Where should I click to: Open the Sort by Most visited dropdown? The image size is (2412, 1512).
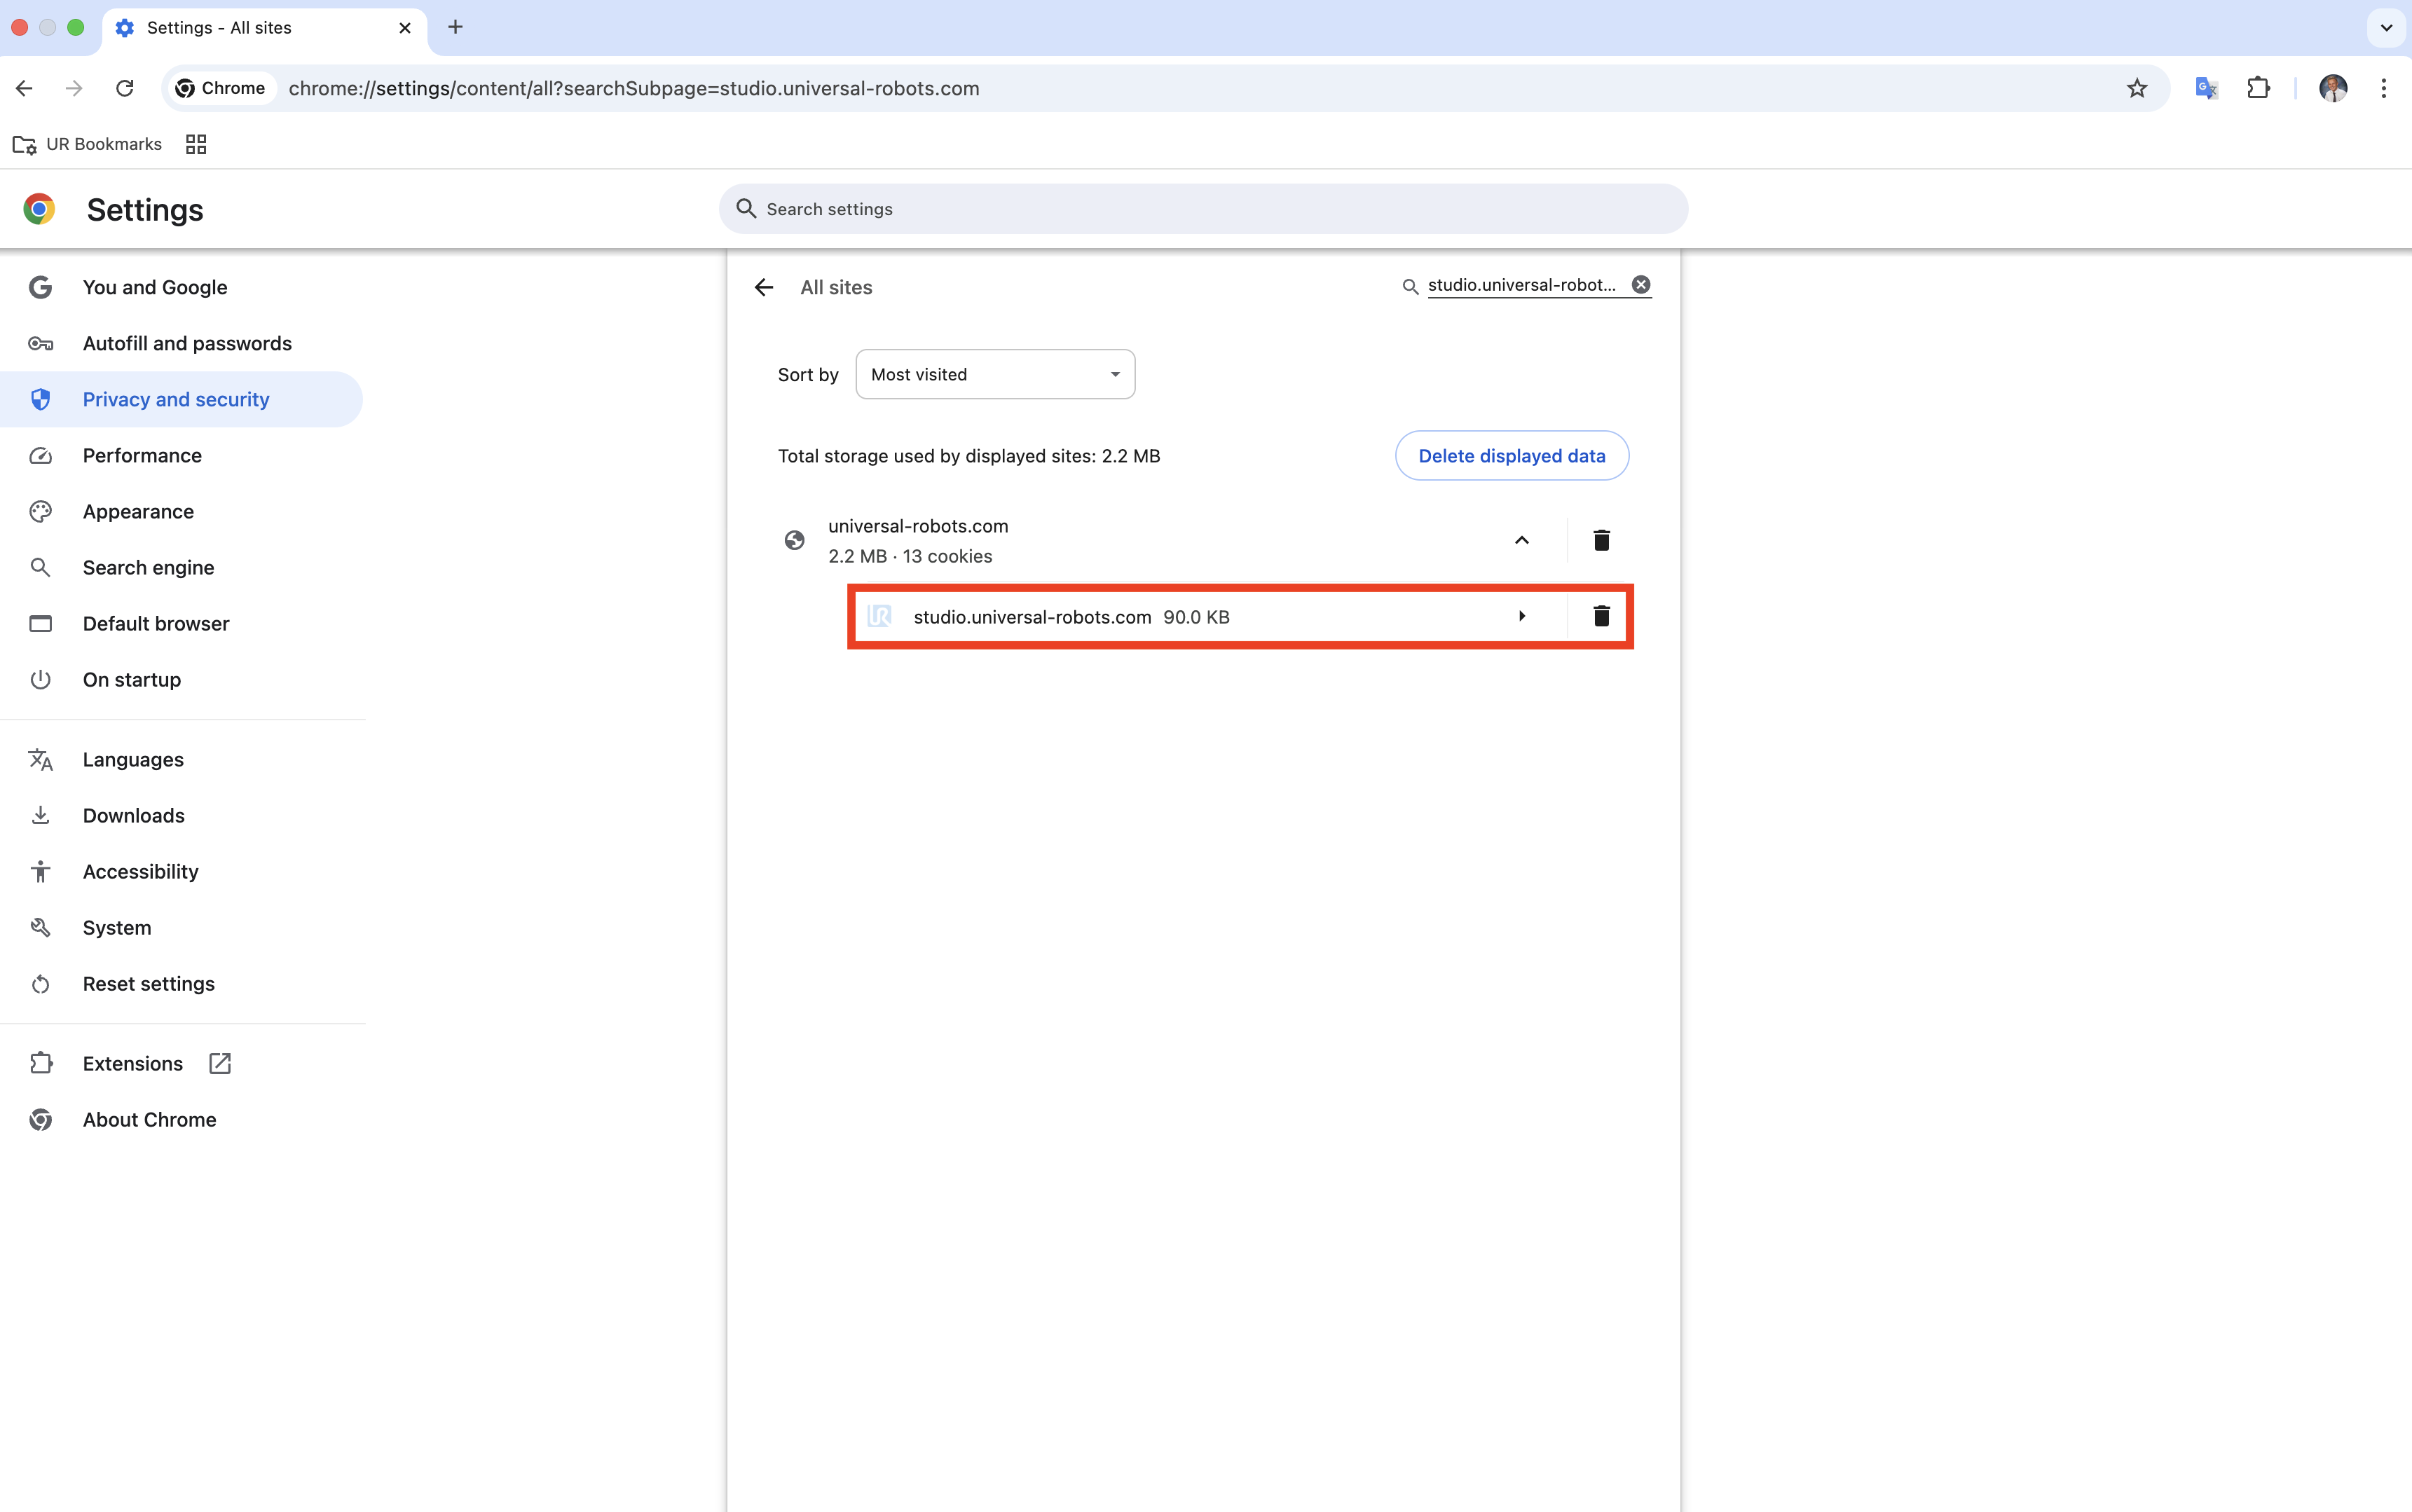coord(995,374)
